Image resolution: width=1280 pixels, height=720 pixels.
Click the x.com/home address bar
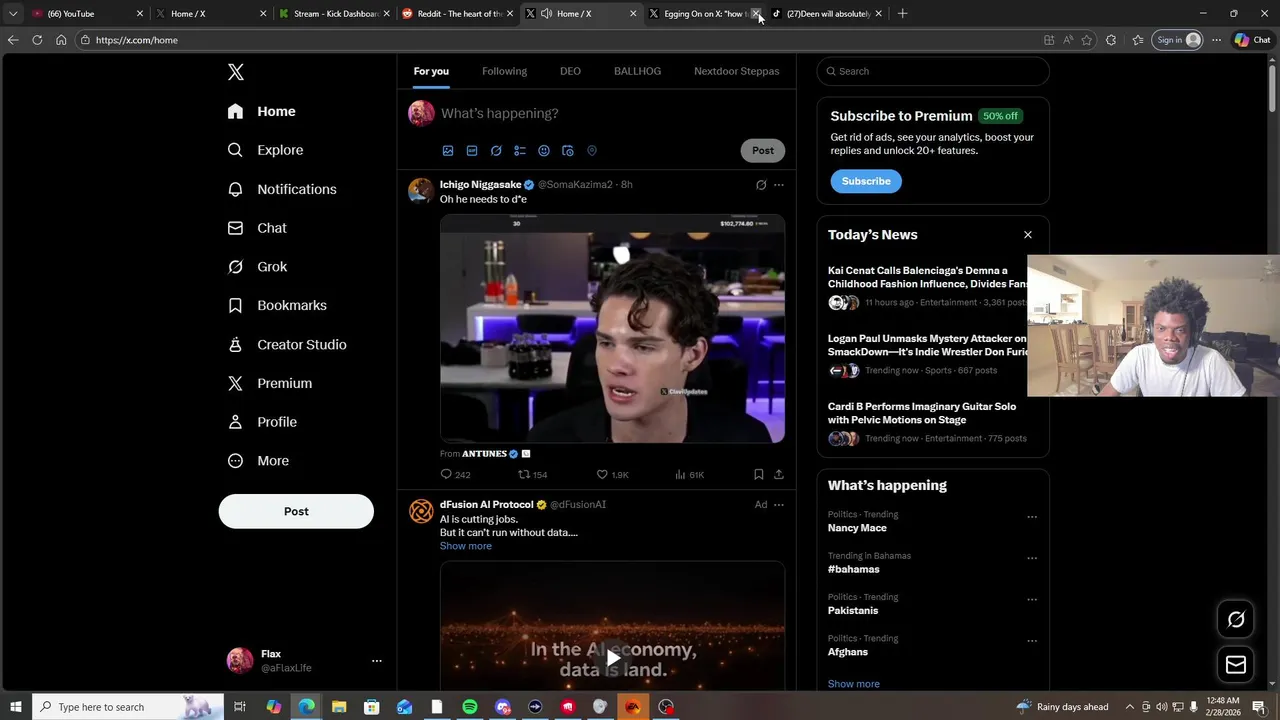click(x=560, y=40)
